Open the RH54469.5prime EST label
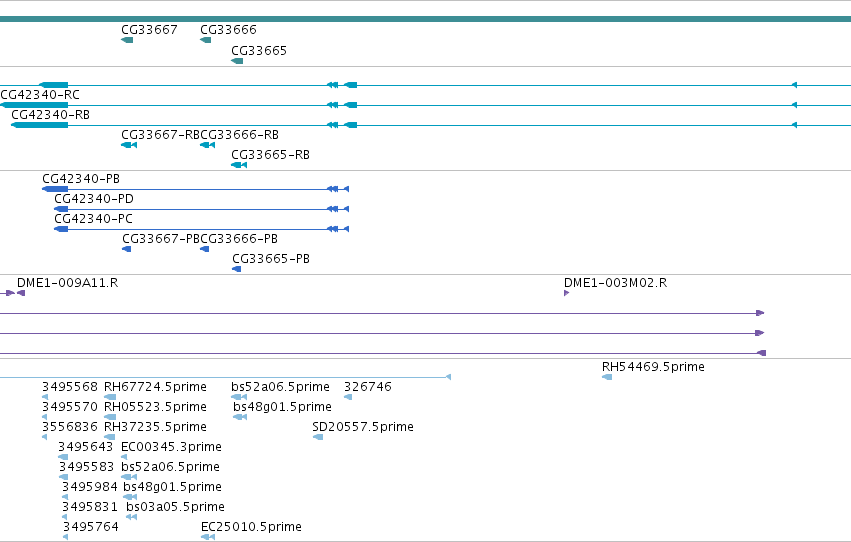851x542 pixels. [x=653, y=367]
